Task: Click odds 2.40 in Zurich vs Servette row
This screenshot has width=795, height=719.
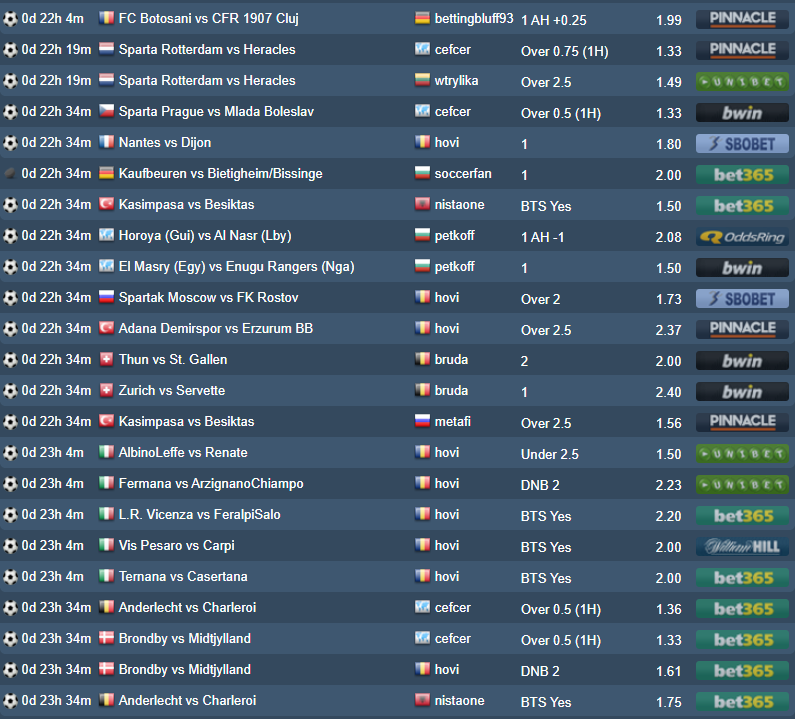Action: (x=668, y=391)
